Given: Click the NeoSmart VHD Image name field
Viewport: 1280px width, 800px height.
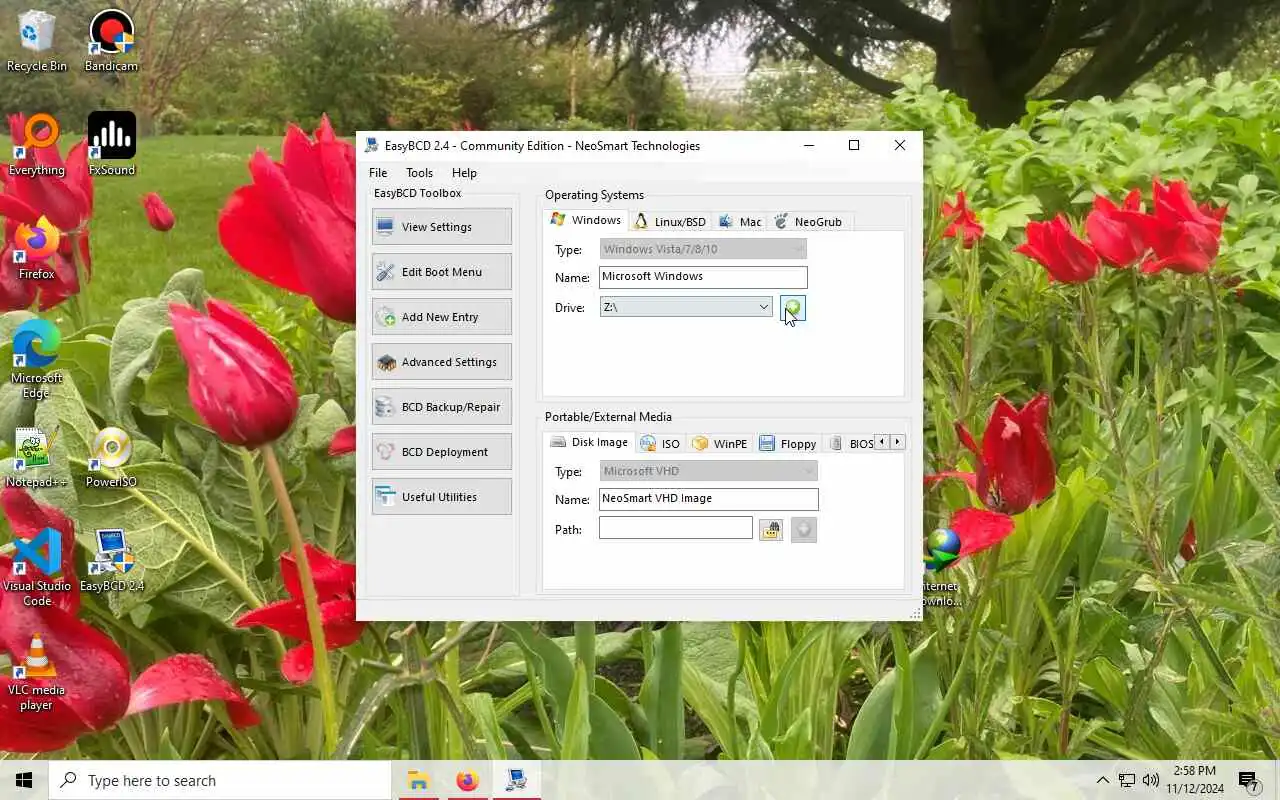Looking at the screenshot, I should 708,499.
